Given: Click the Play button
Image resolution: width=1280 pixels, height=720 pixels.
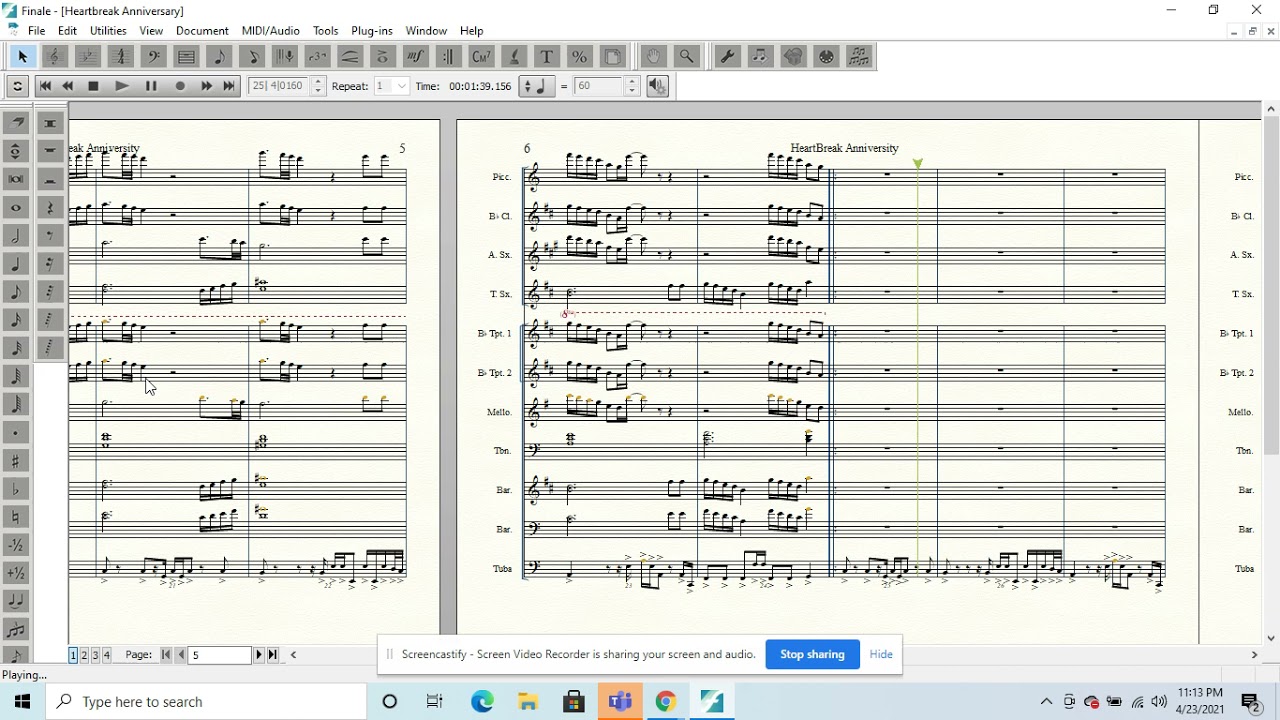Looking at the screenshot, I should (x=122, y=86).
